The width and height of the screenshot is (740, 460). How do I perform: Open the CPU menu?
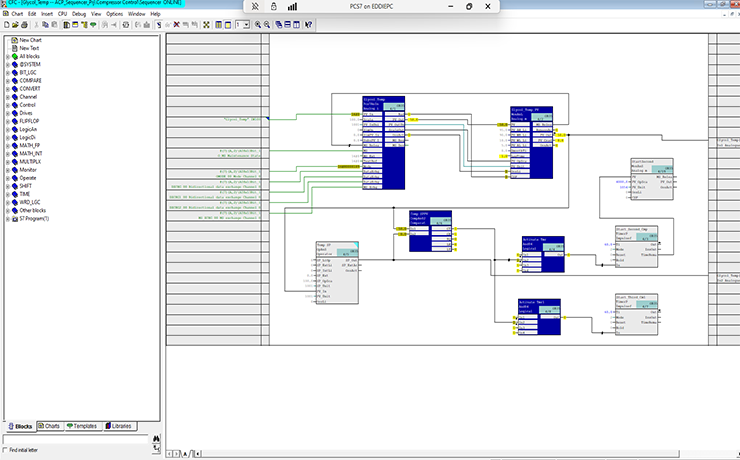[x=62, y=14]
